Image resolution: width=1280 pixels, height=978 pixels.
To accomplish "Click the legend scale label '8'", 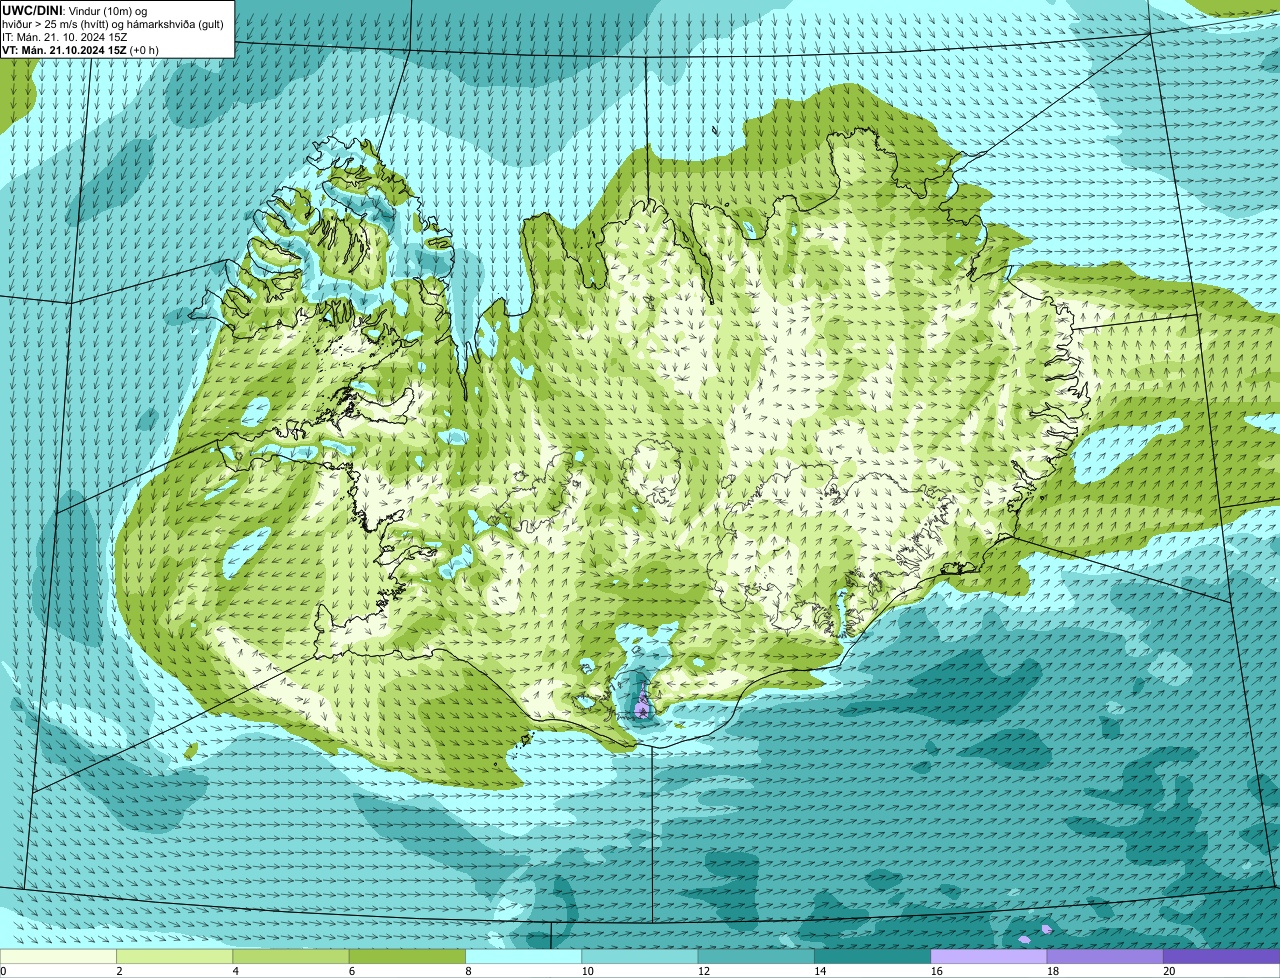I will [468, 971].
